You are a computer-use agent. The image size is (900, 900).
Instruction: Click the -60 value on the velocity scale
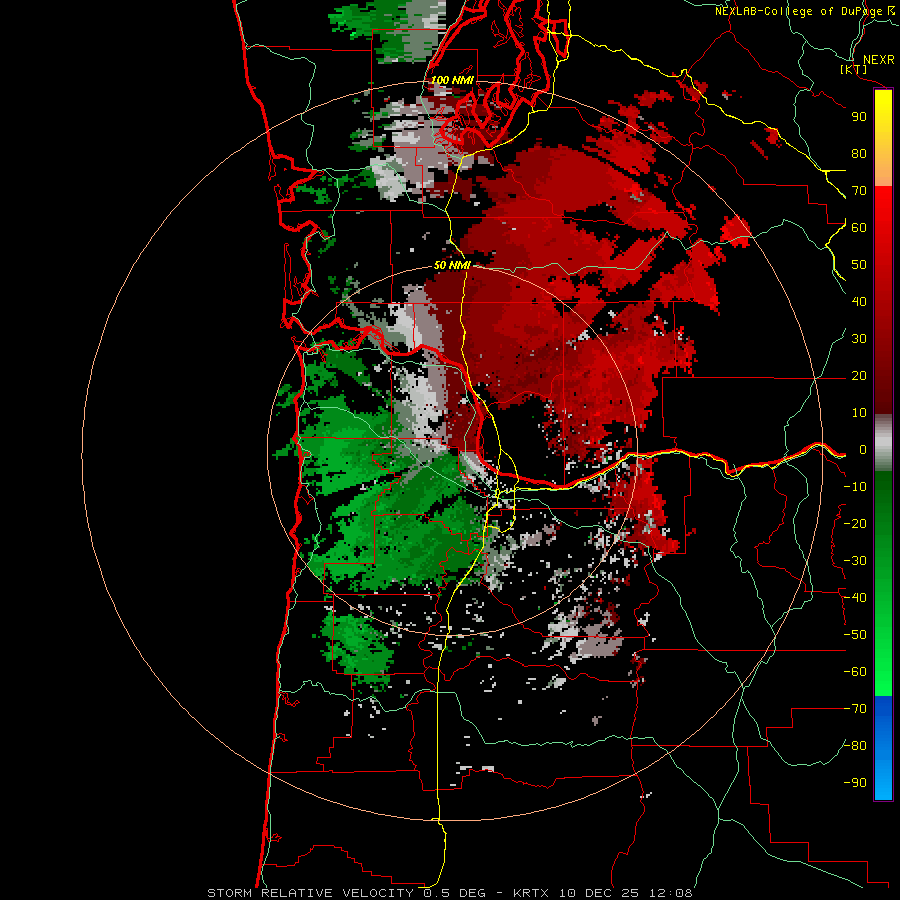(x=855, y=672)
